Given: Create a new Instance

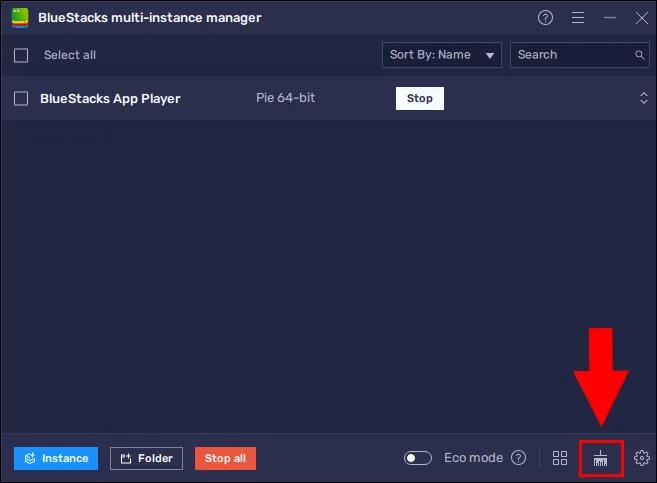Looking at the screenshot, I should click(x=56, y=458).
